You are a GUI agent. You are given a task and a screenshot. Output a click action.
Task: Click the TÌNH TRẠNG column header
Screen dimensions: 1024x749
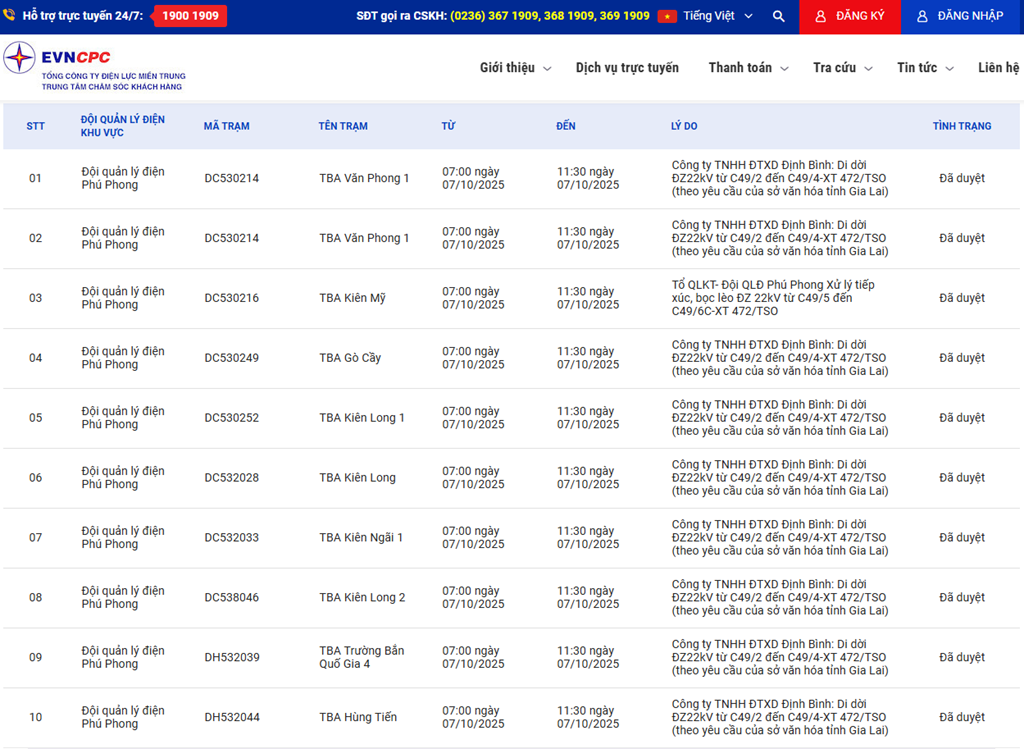click(961, 126)
